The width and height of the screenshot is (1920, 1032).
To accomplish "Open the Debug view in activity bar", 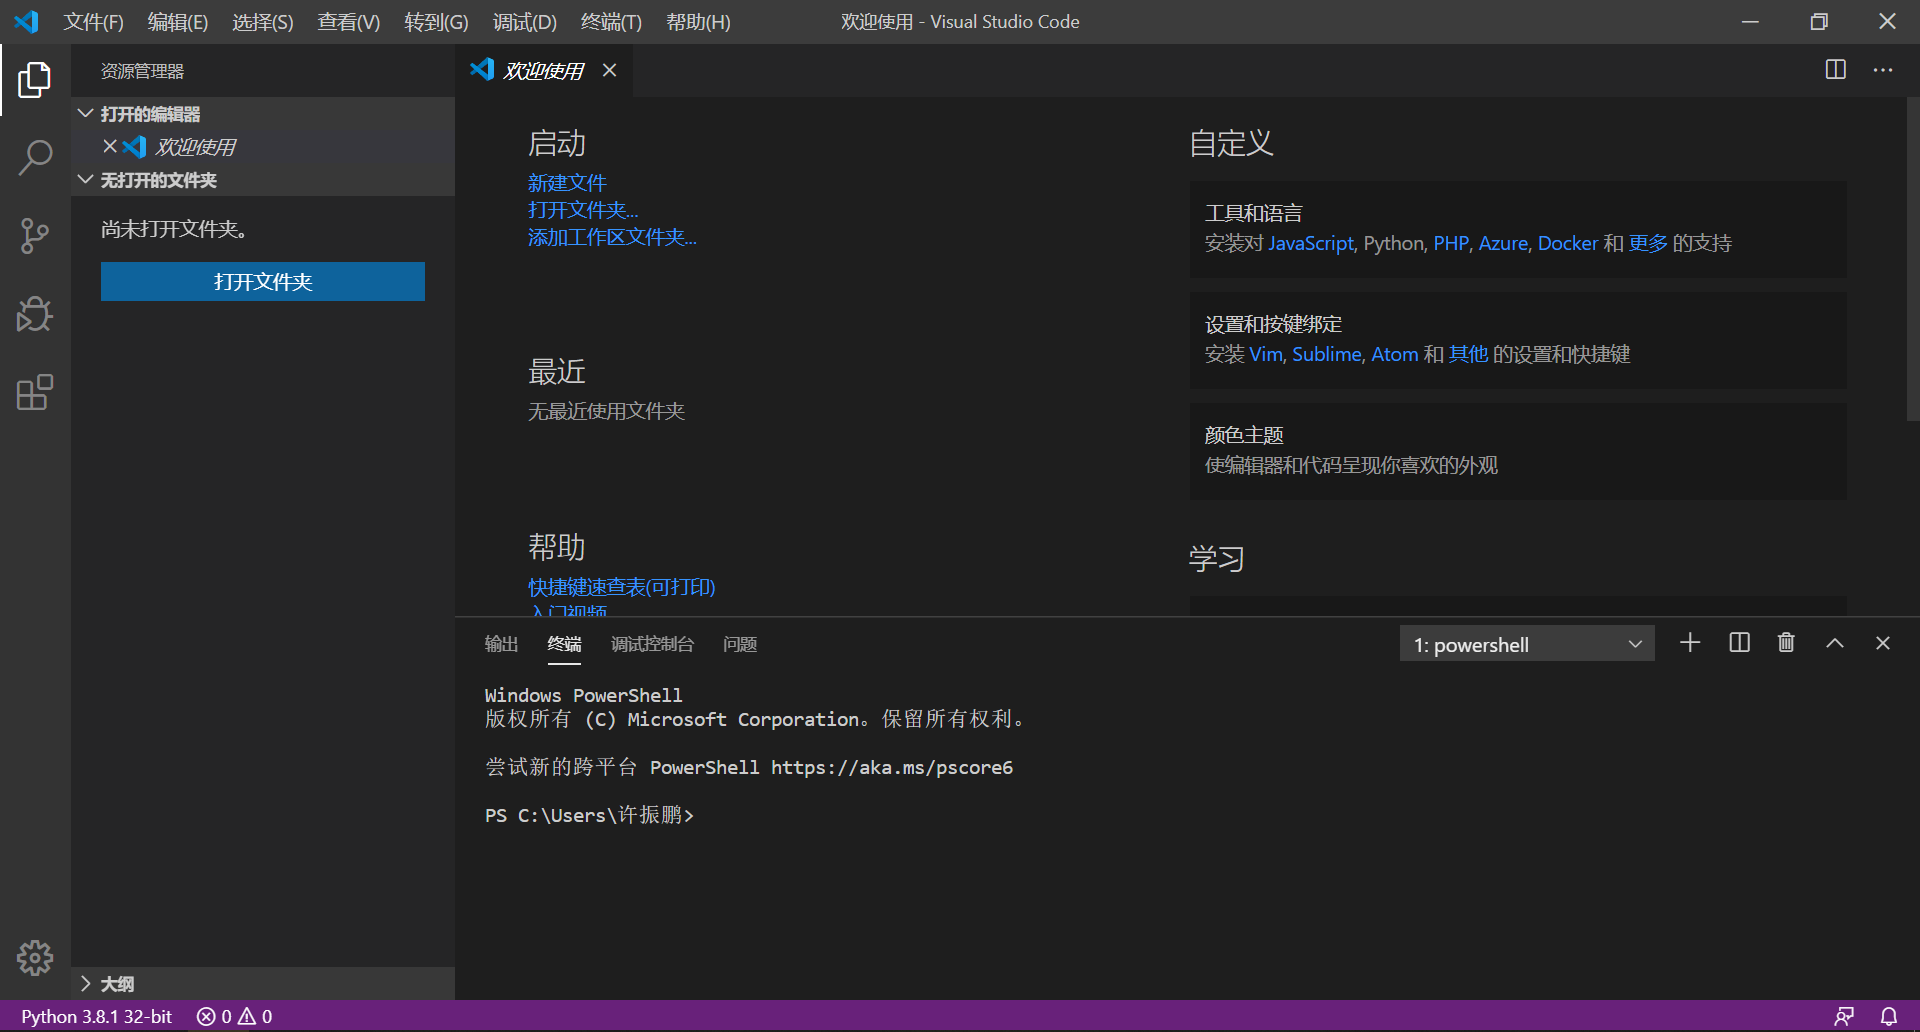I will tap(35, 314).
